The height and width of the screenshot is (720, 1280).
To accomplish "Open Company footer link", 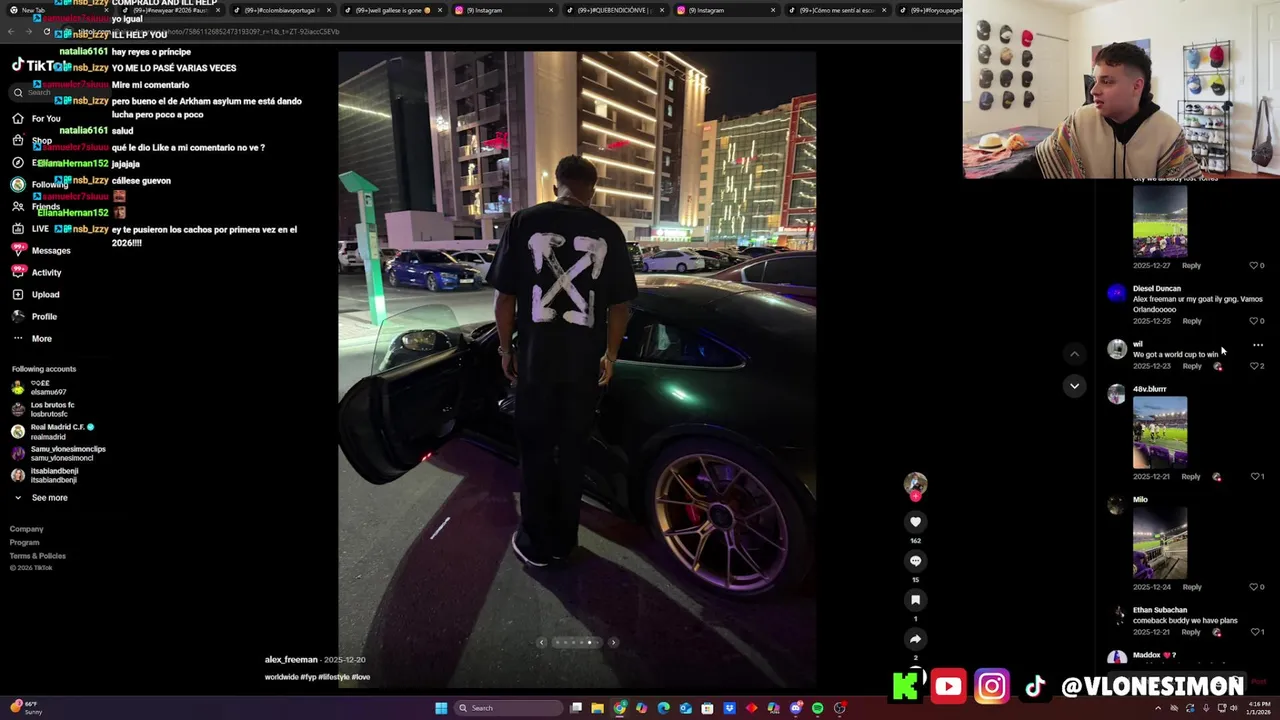I will click(x=26, y=529).
